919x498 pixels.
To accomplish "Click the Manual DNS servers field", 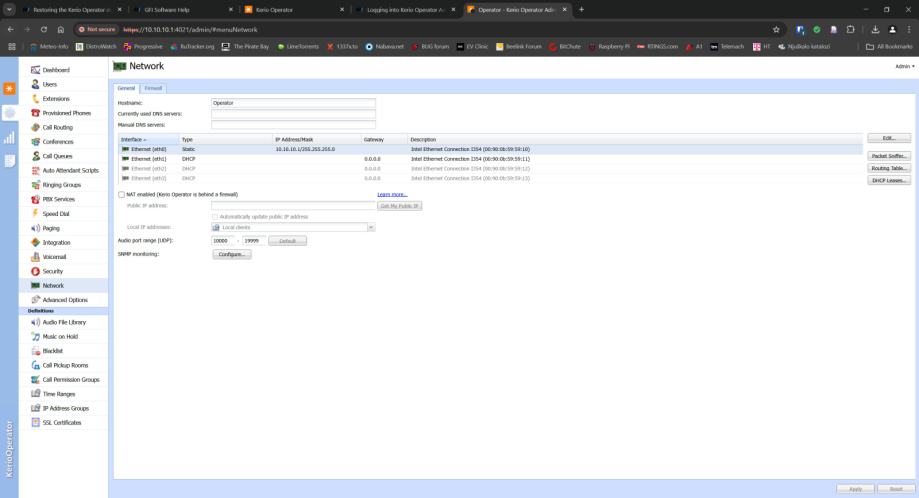I will pos(293,125).
